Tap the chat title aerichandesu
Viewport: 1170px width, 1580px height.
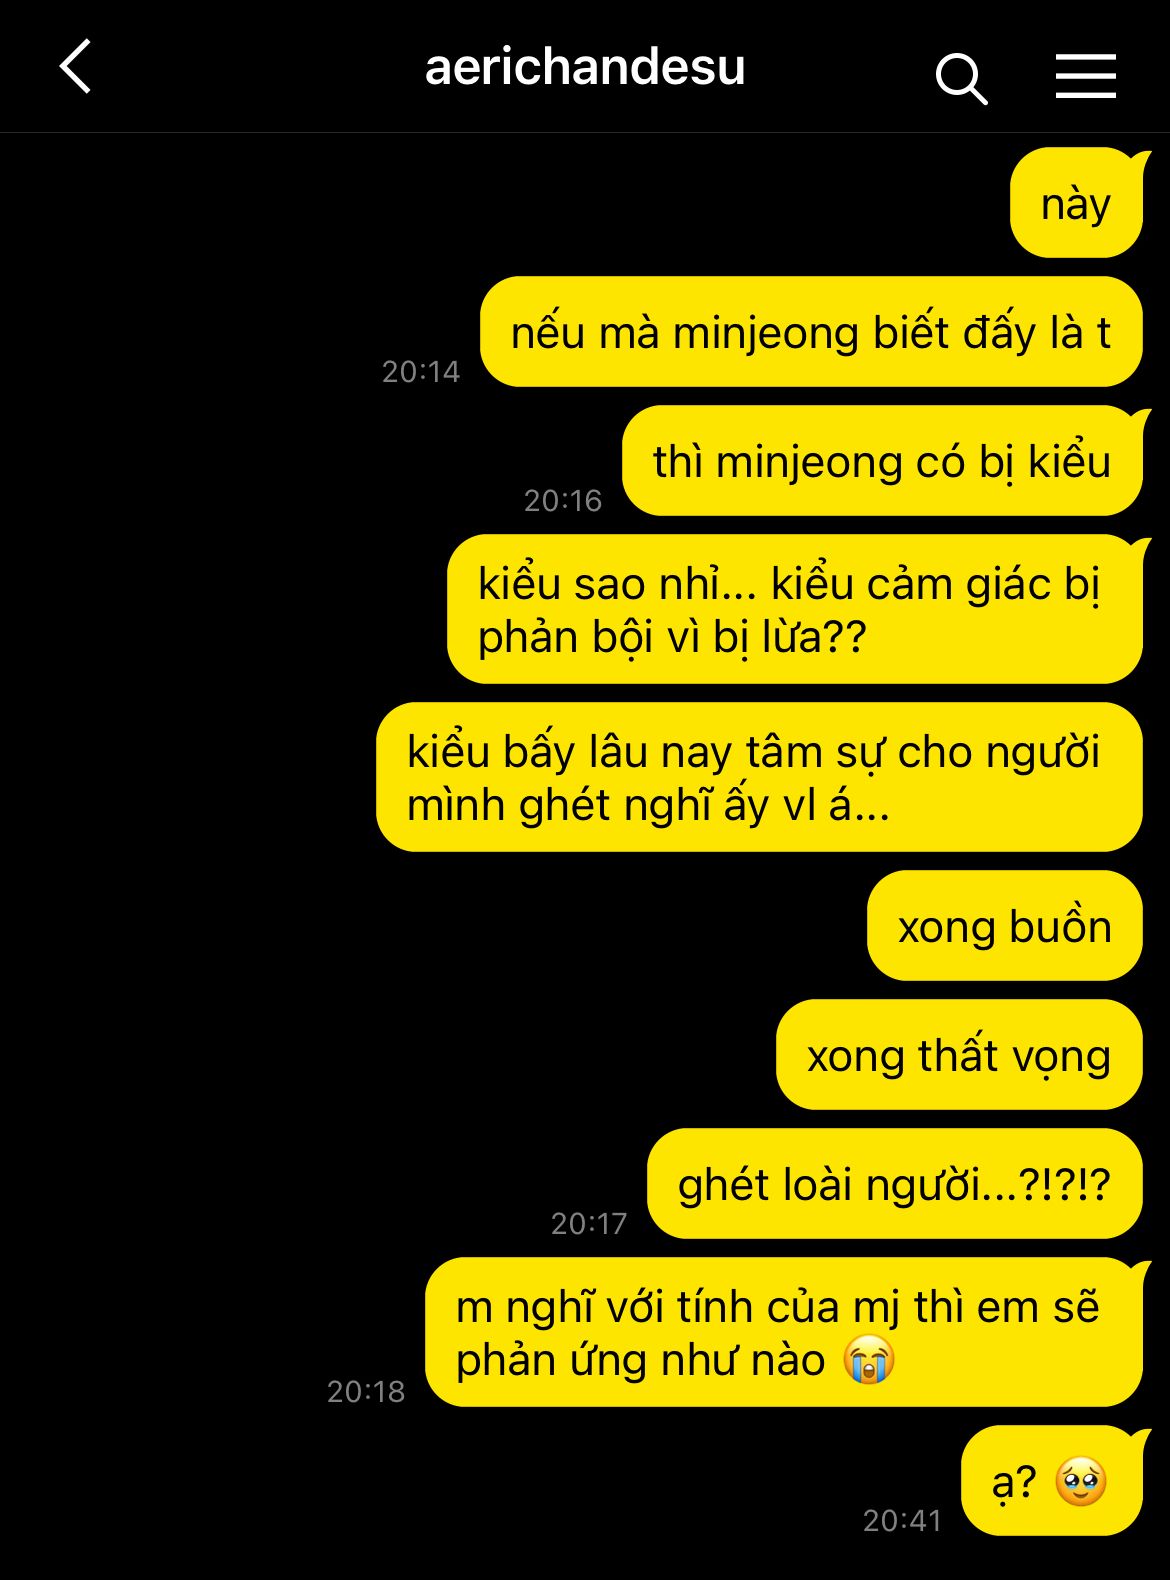tap(585, 67)
